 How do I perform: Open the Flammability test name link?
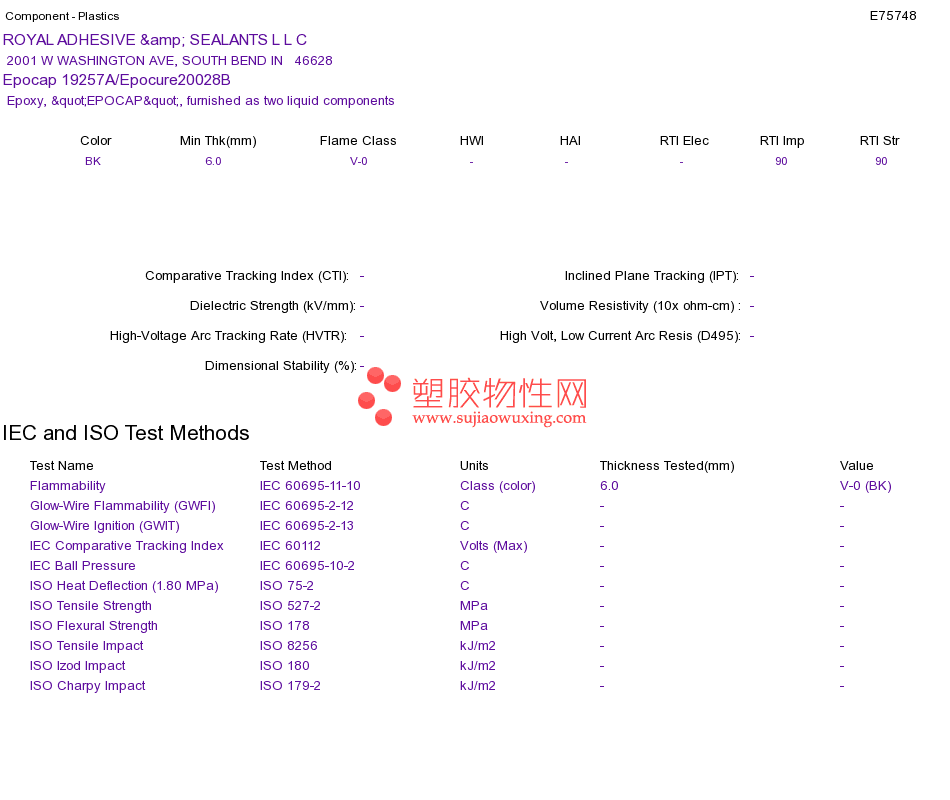tap(68, 485)
